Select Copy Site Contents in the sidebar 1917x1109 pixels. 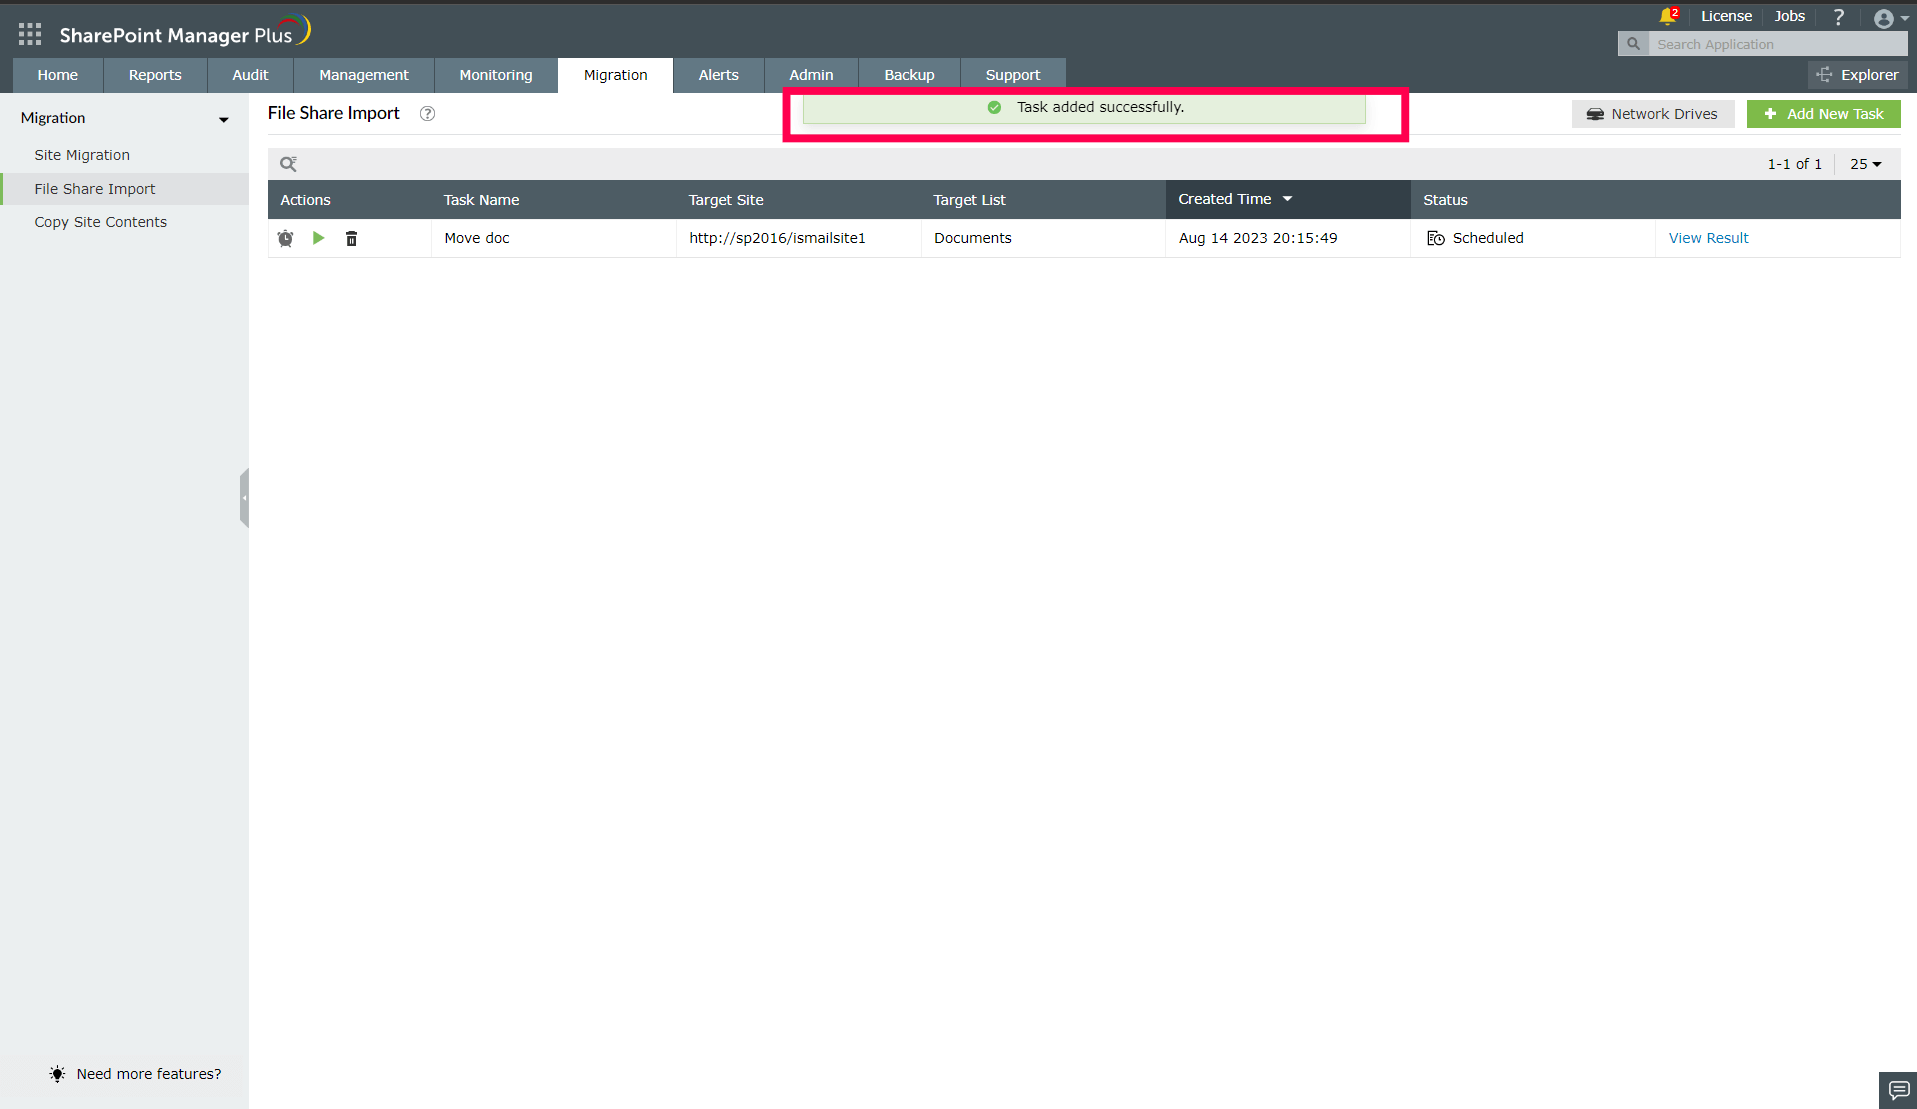pyautogui.click(x=100, y=221)
